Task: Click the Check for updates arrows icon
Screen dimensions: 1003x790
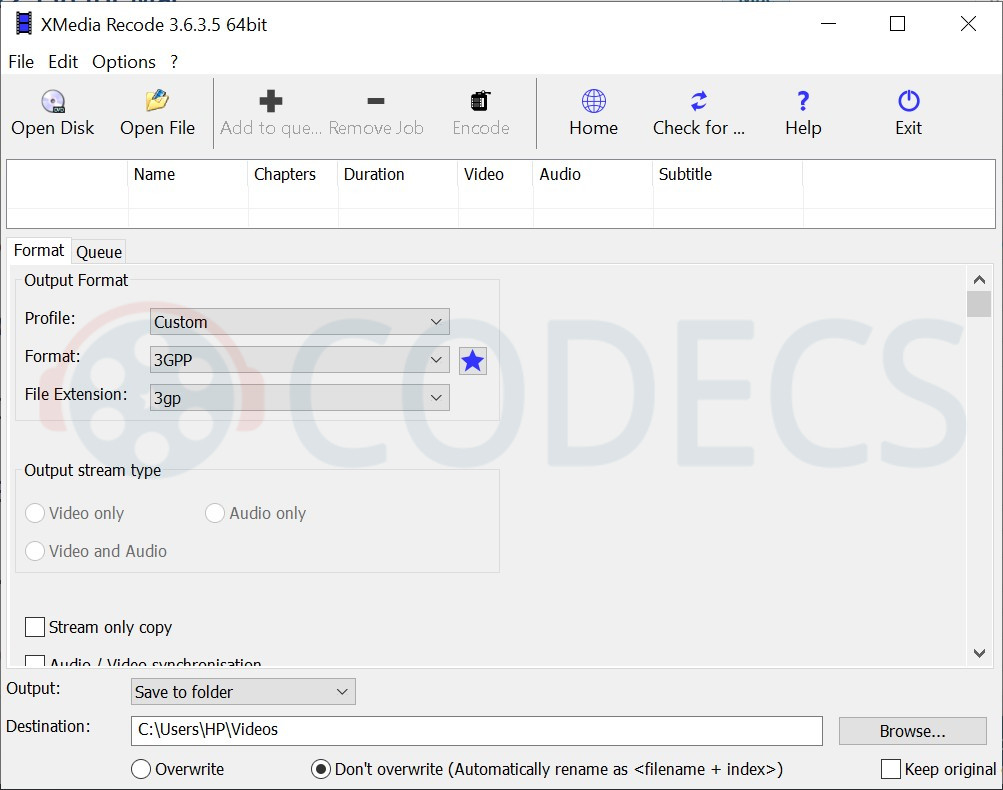Action: [x=699, y=101]
